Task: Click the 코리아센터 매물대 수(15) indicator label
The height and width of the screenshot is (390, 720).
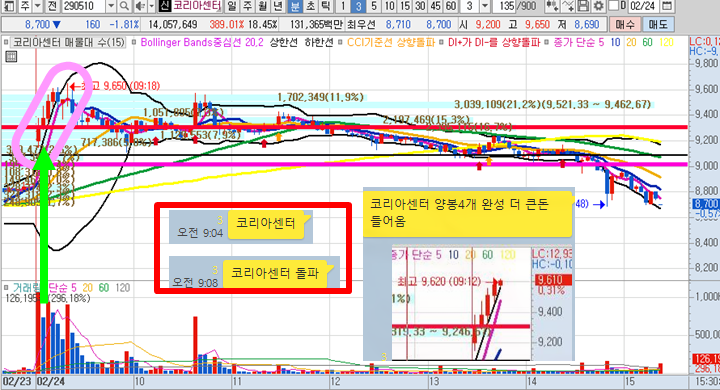Action: 69,42
